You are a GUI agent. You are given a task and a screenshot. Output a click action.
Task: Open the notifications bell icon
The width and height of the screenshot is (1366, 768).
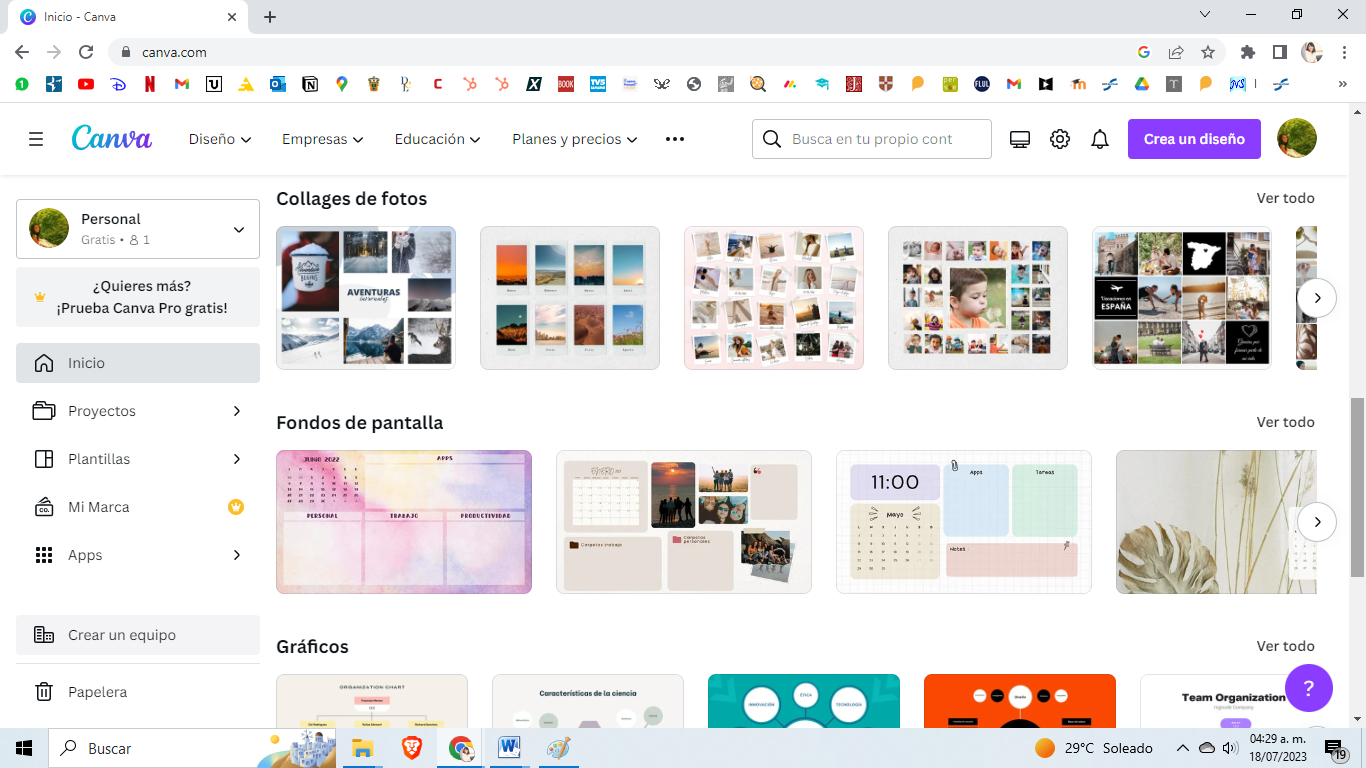click(x=1100, y=139)
